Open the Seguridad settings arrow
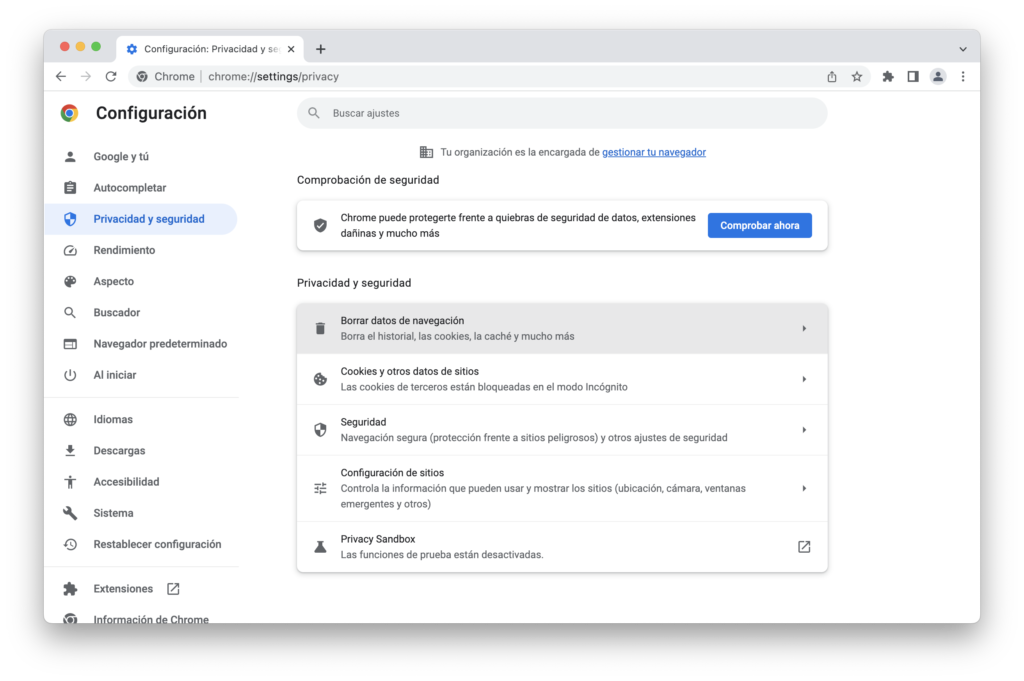Viewport: 1024px width, 681px height. coord(804,430)
